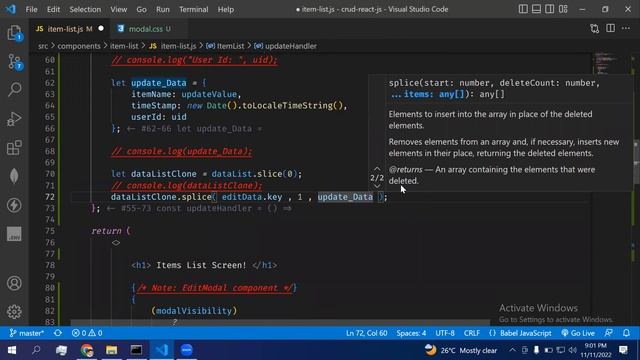Open the terminal app from taskbar
Image resolution: width=640 pixels, height=360 pixels.
136,350
